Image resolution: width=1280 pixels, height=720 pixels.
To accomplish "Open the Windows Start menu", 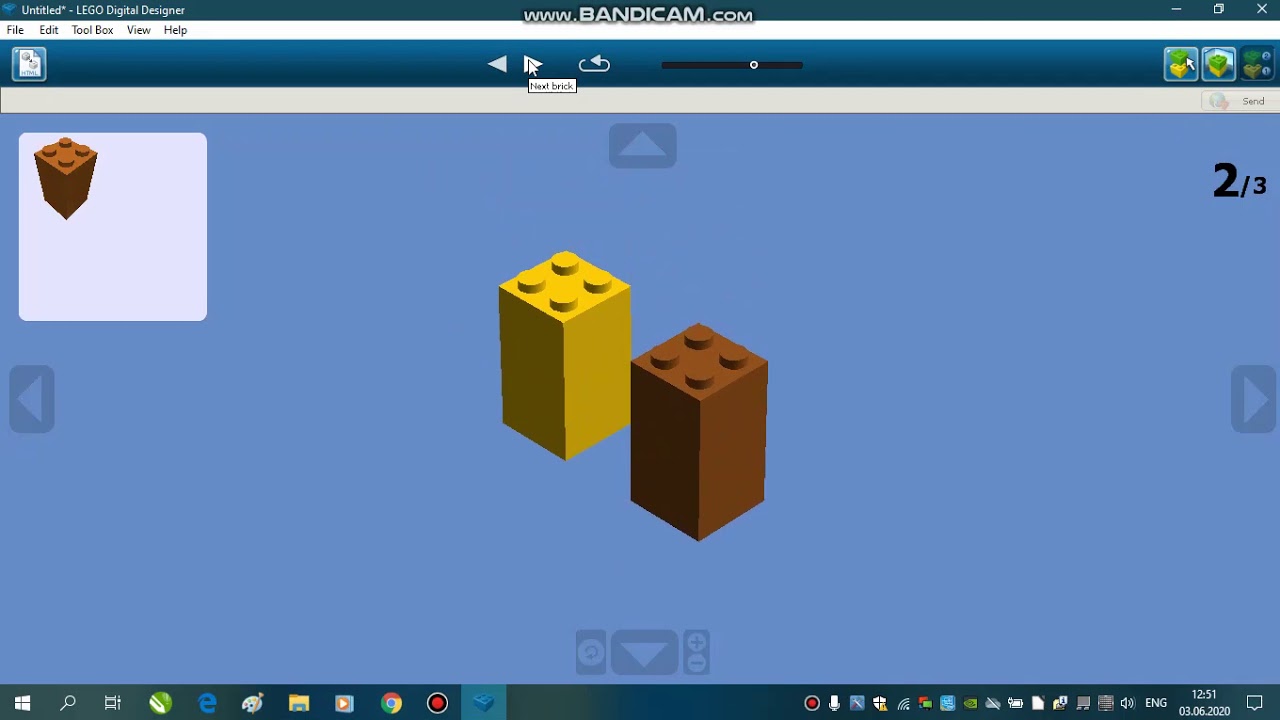I will [x=22, y=703].
